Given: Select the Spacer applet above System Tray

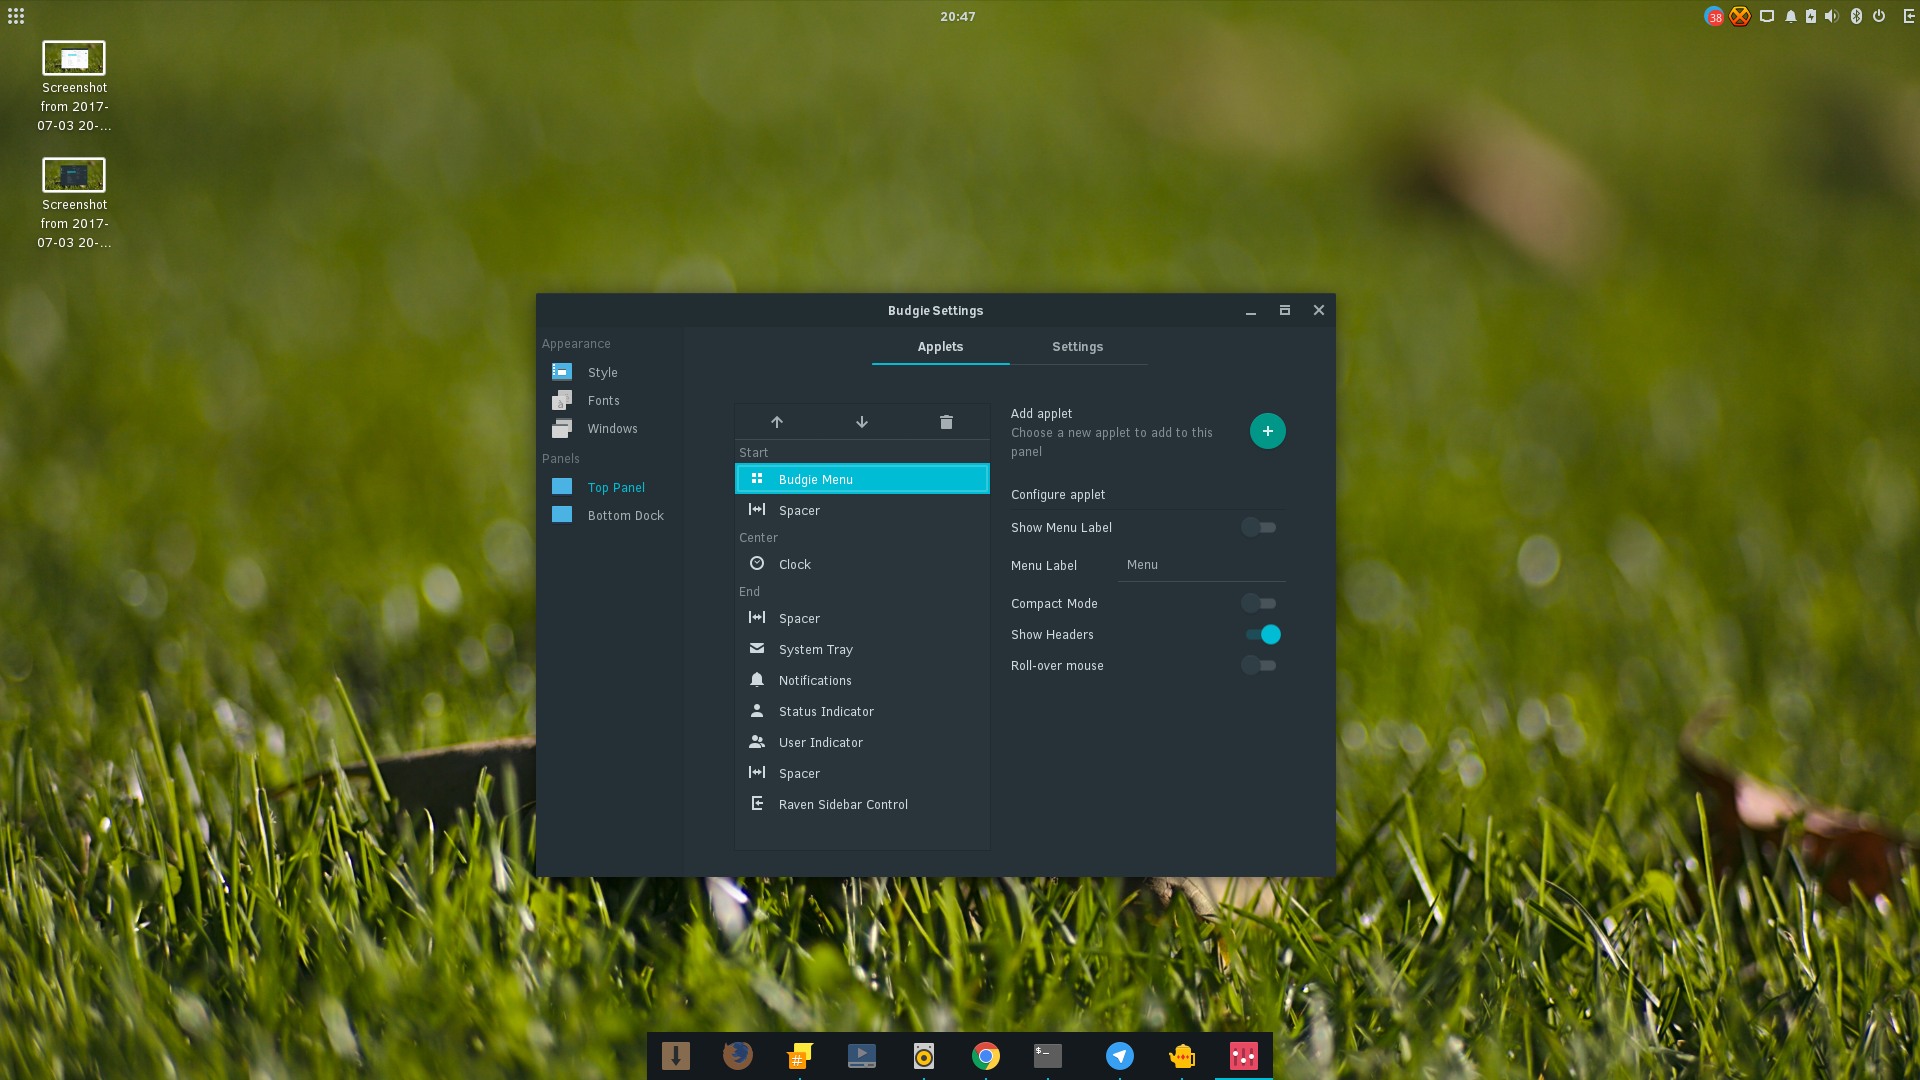Looking at the screenshot, I should pyautogui.click(x=862, y=618).
